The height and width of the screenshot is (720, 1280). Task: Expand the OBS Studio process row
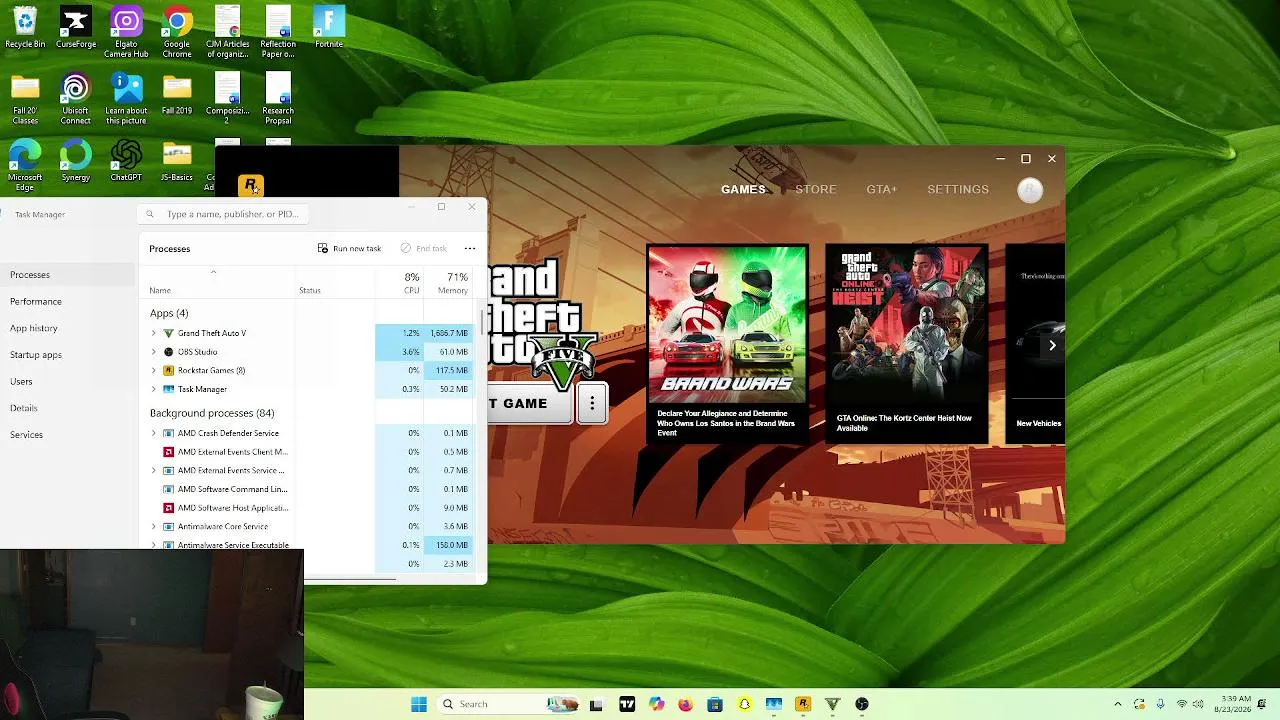(x=153, y=352)
